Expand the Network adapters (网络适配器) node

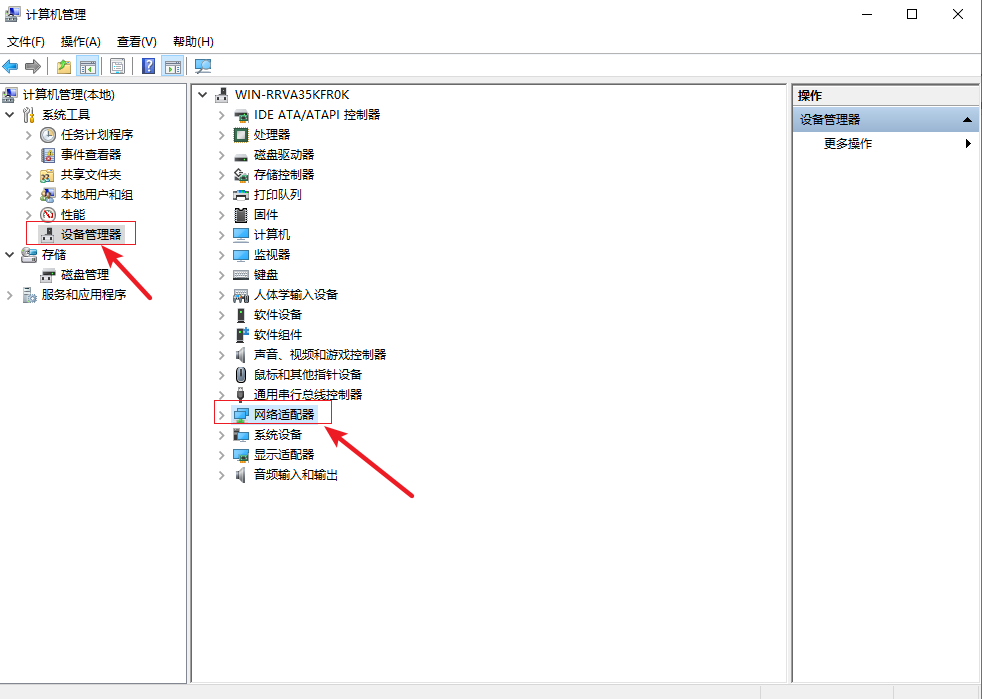[x=222, y=414]
